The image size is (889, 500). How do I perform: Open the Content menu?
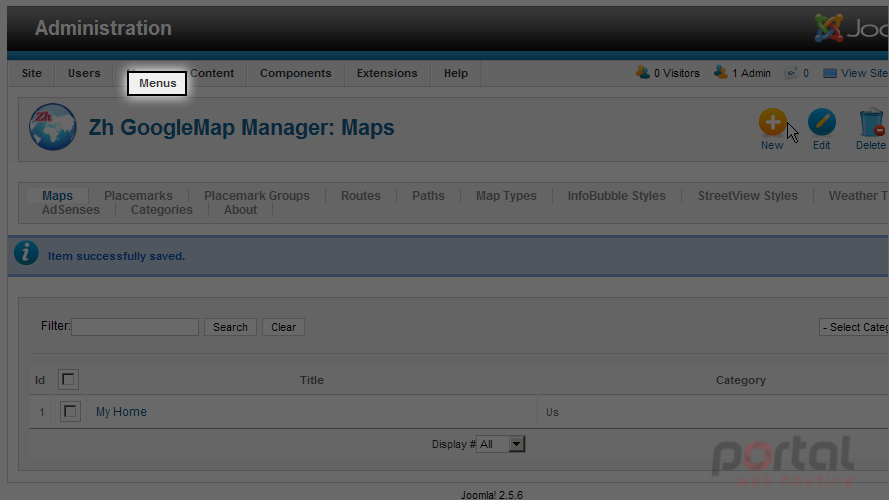[212, 73]
